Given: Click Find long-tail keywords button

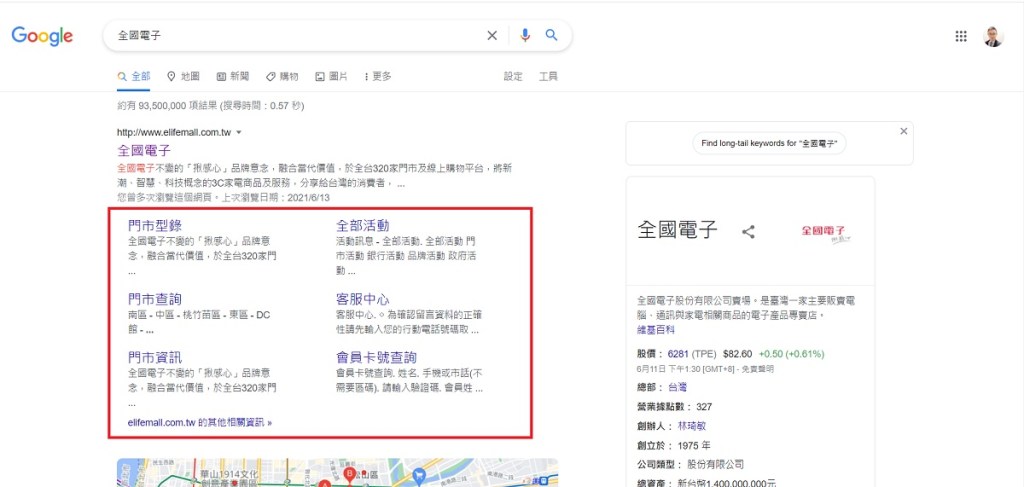Looking at the screenshot, I should coord(769,143).
